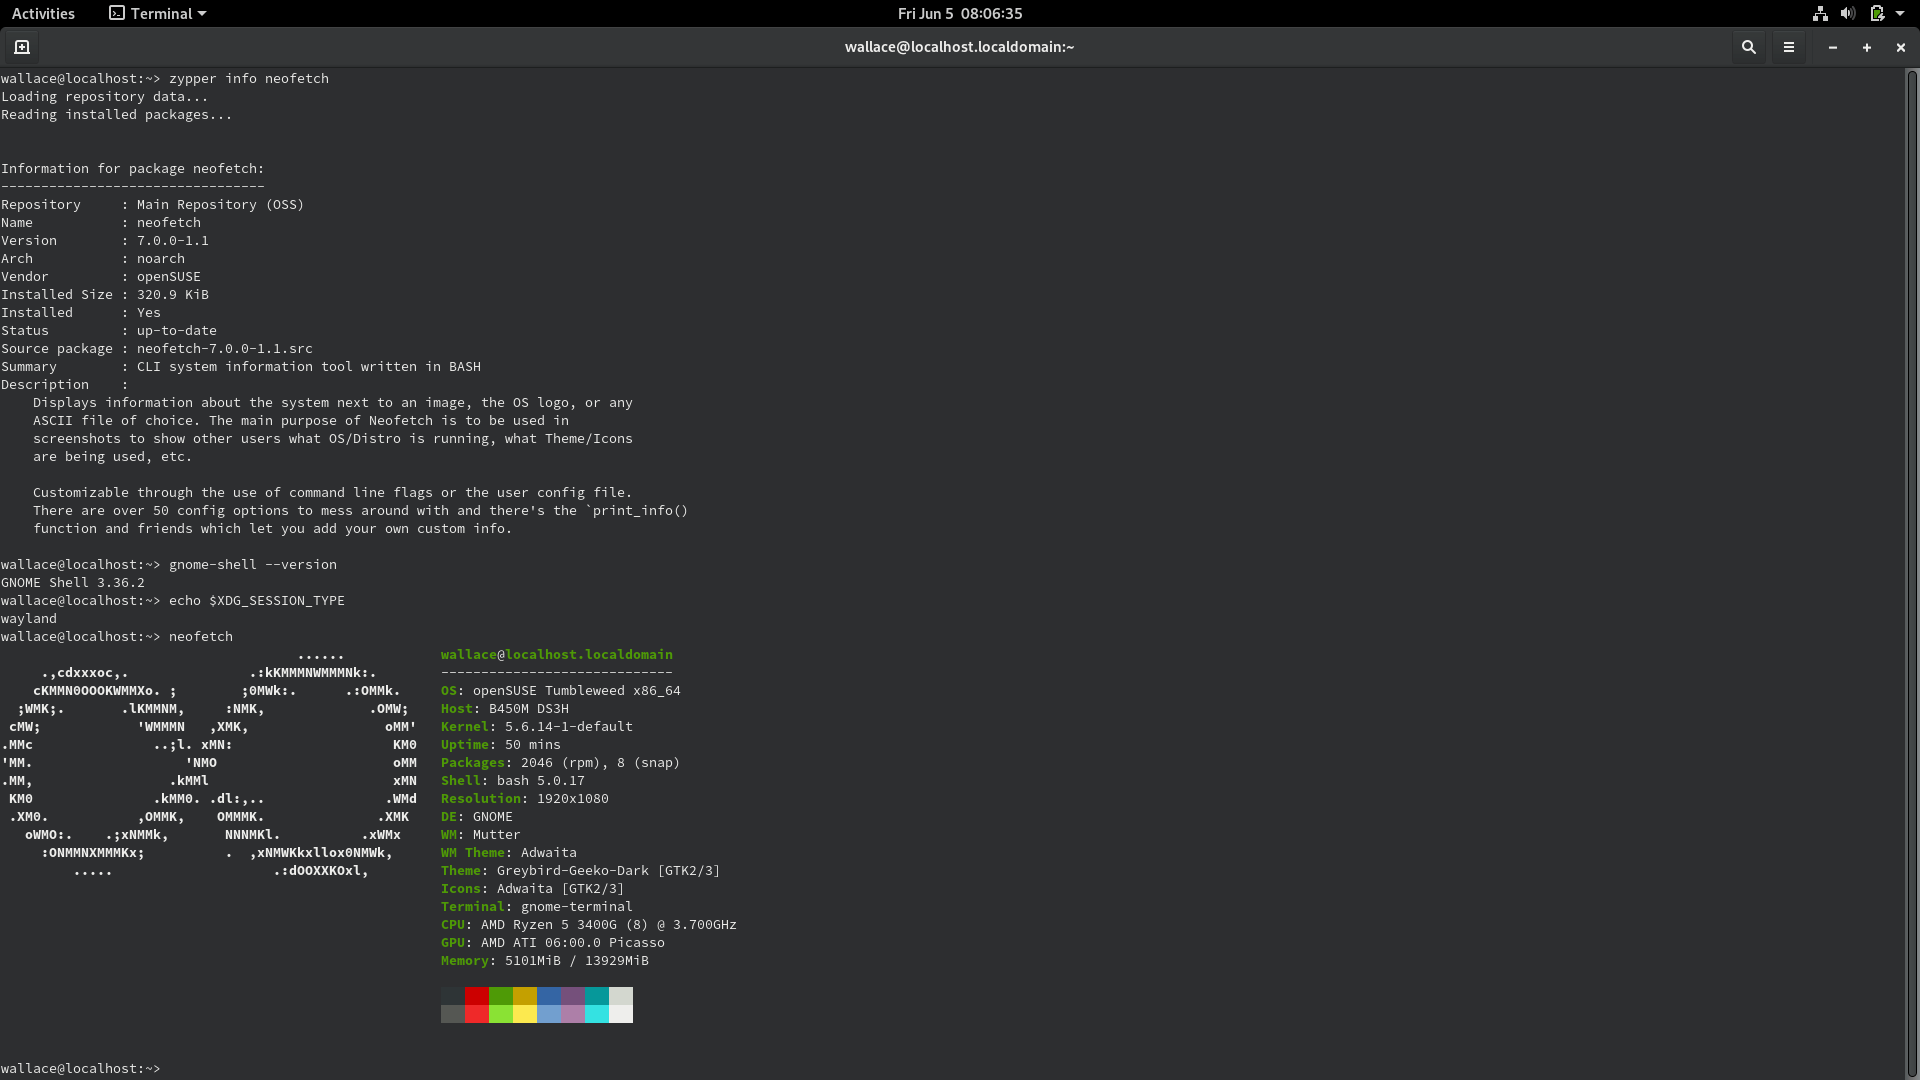The image size is (1920, 1080).
Task: Click the wired network icon in system tray
Action: 1820,13
